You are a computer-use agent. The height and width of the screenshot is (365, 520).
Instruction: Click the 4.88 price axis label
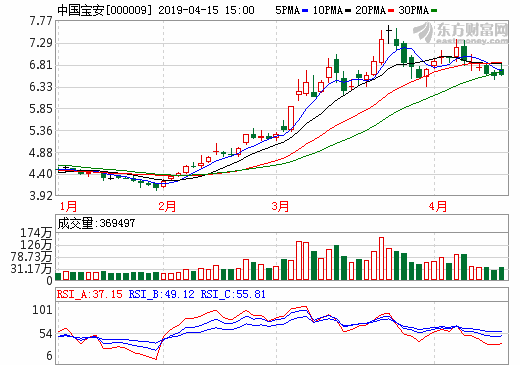click(x=41, y=153)
